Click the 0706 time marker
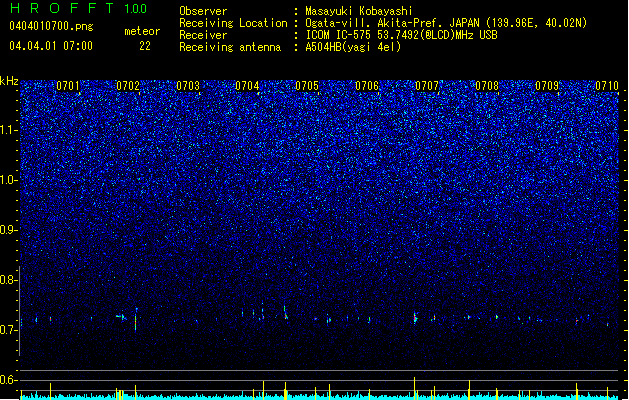629x400 pixels. click(367, 86)
